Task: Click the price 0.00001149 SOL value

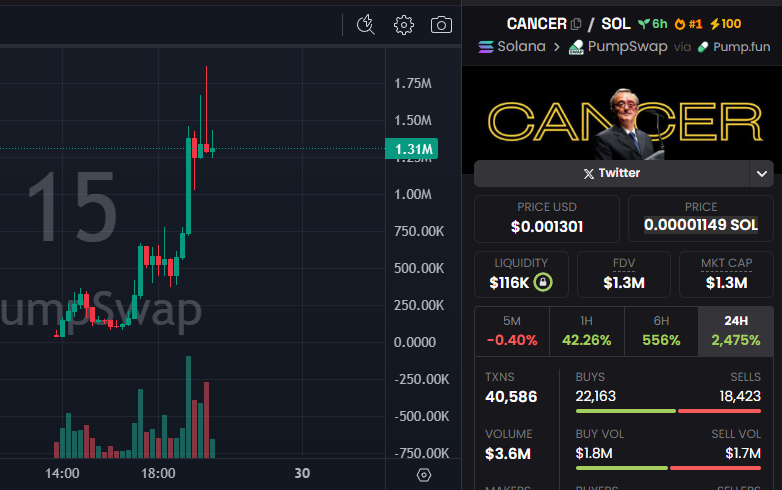Action: 701,225
